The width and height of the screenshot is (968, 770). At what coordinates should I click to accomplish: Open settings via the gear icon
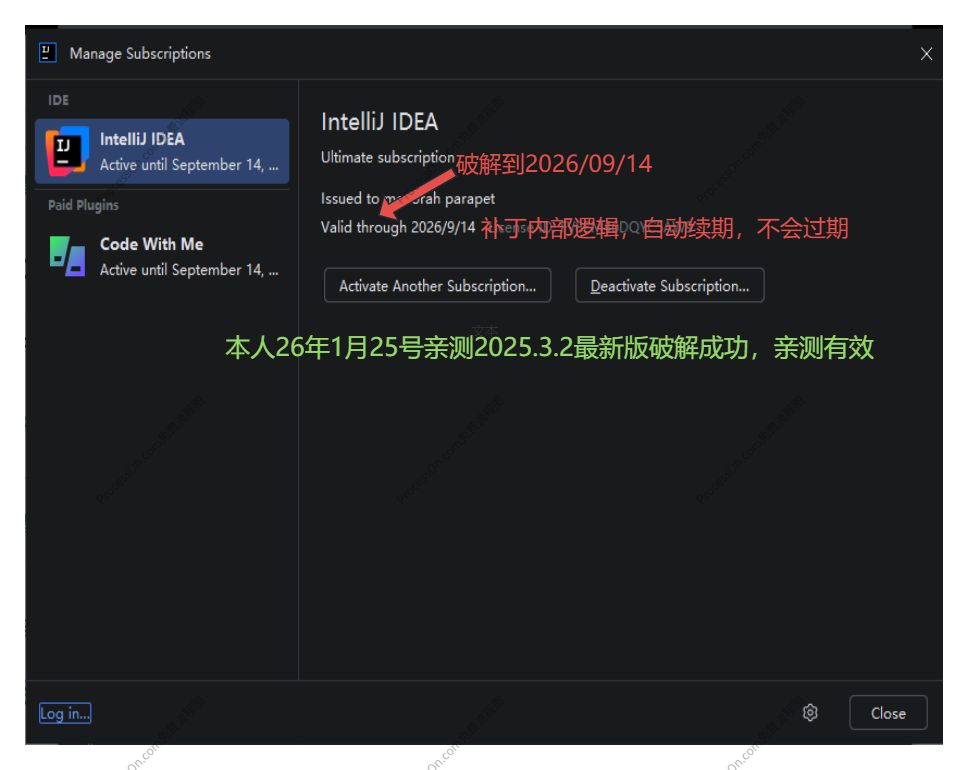(x=810, y=713)
